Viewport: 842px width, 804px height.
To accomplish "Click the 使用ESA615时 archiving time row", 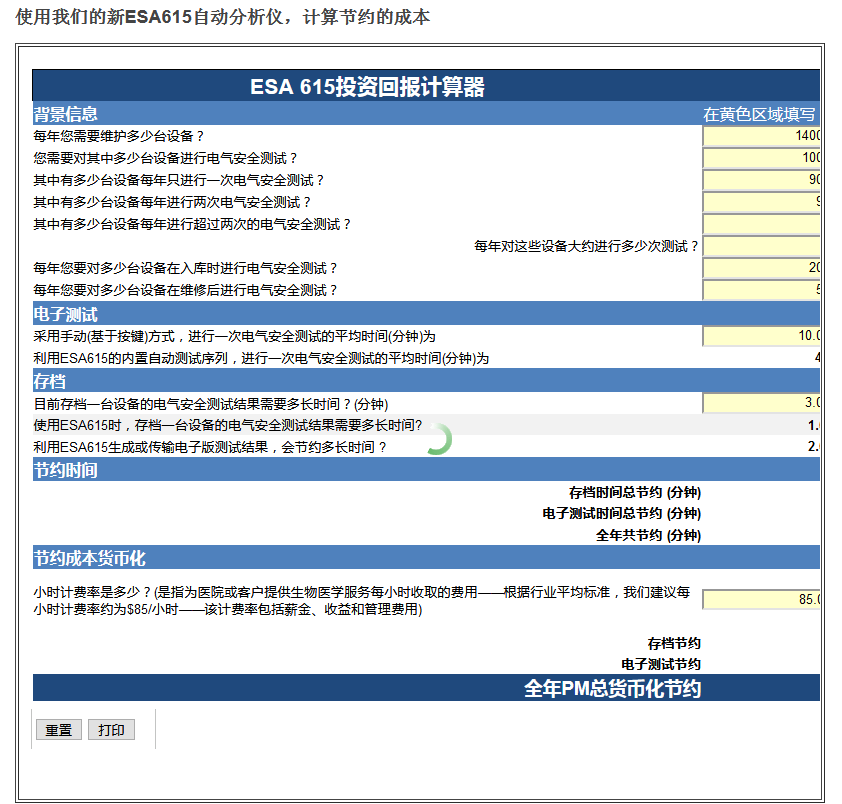I will click(426, 425).
